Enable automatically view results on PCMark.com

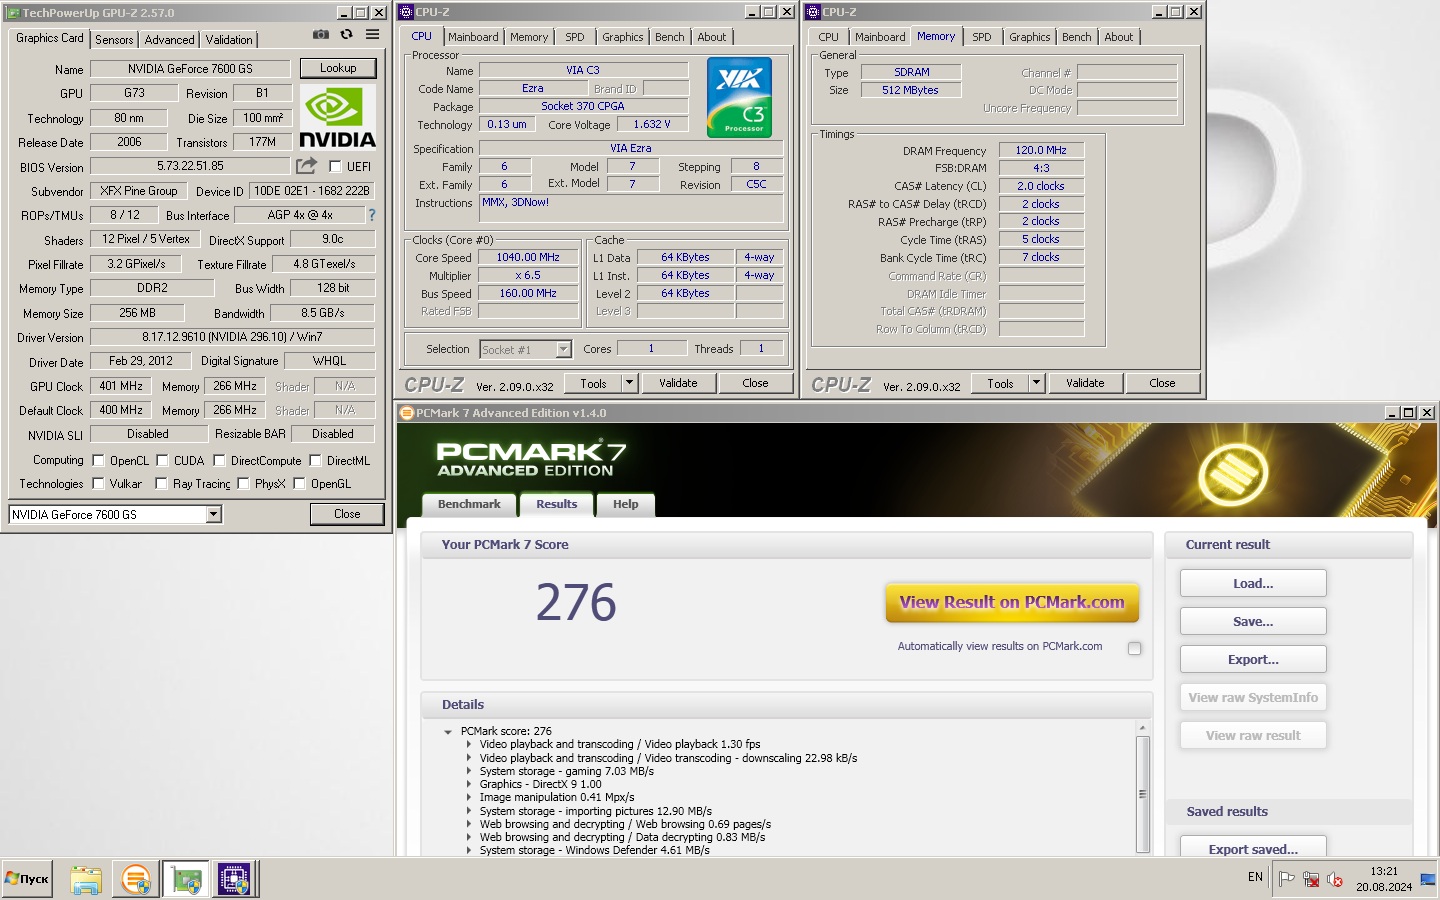[1134, 648]
